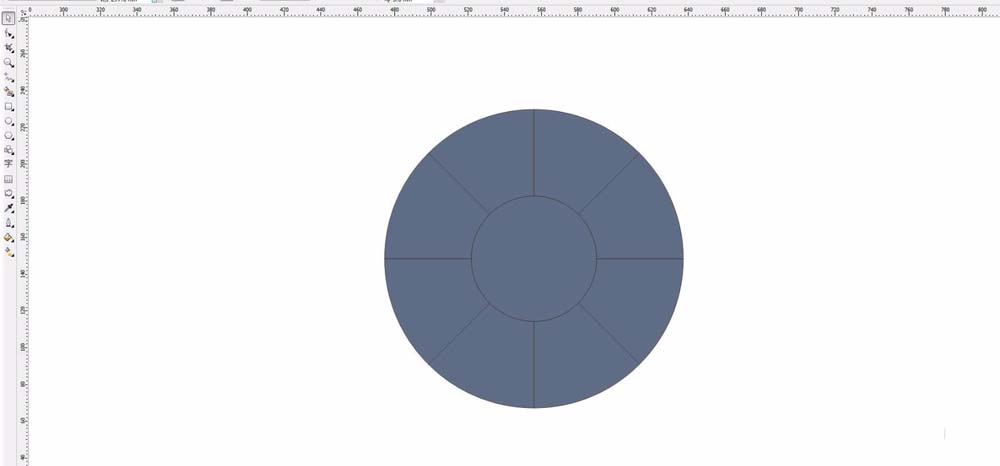
Task: Select the Smart Fill tool
Action: coord(9,92)
